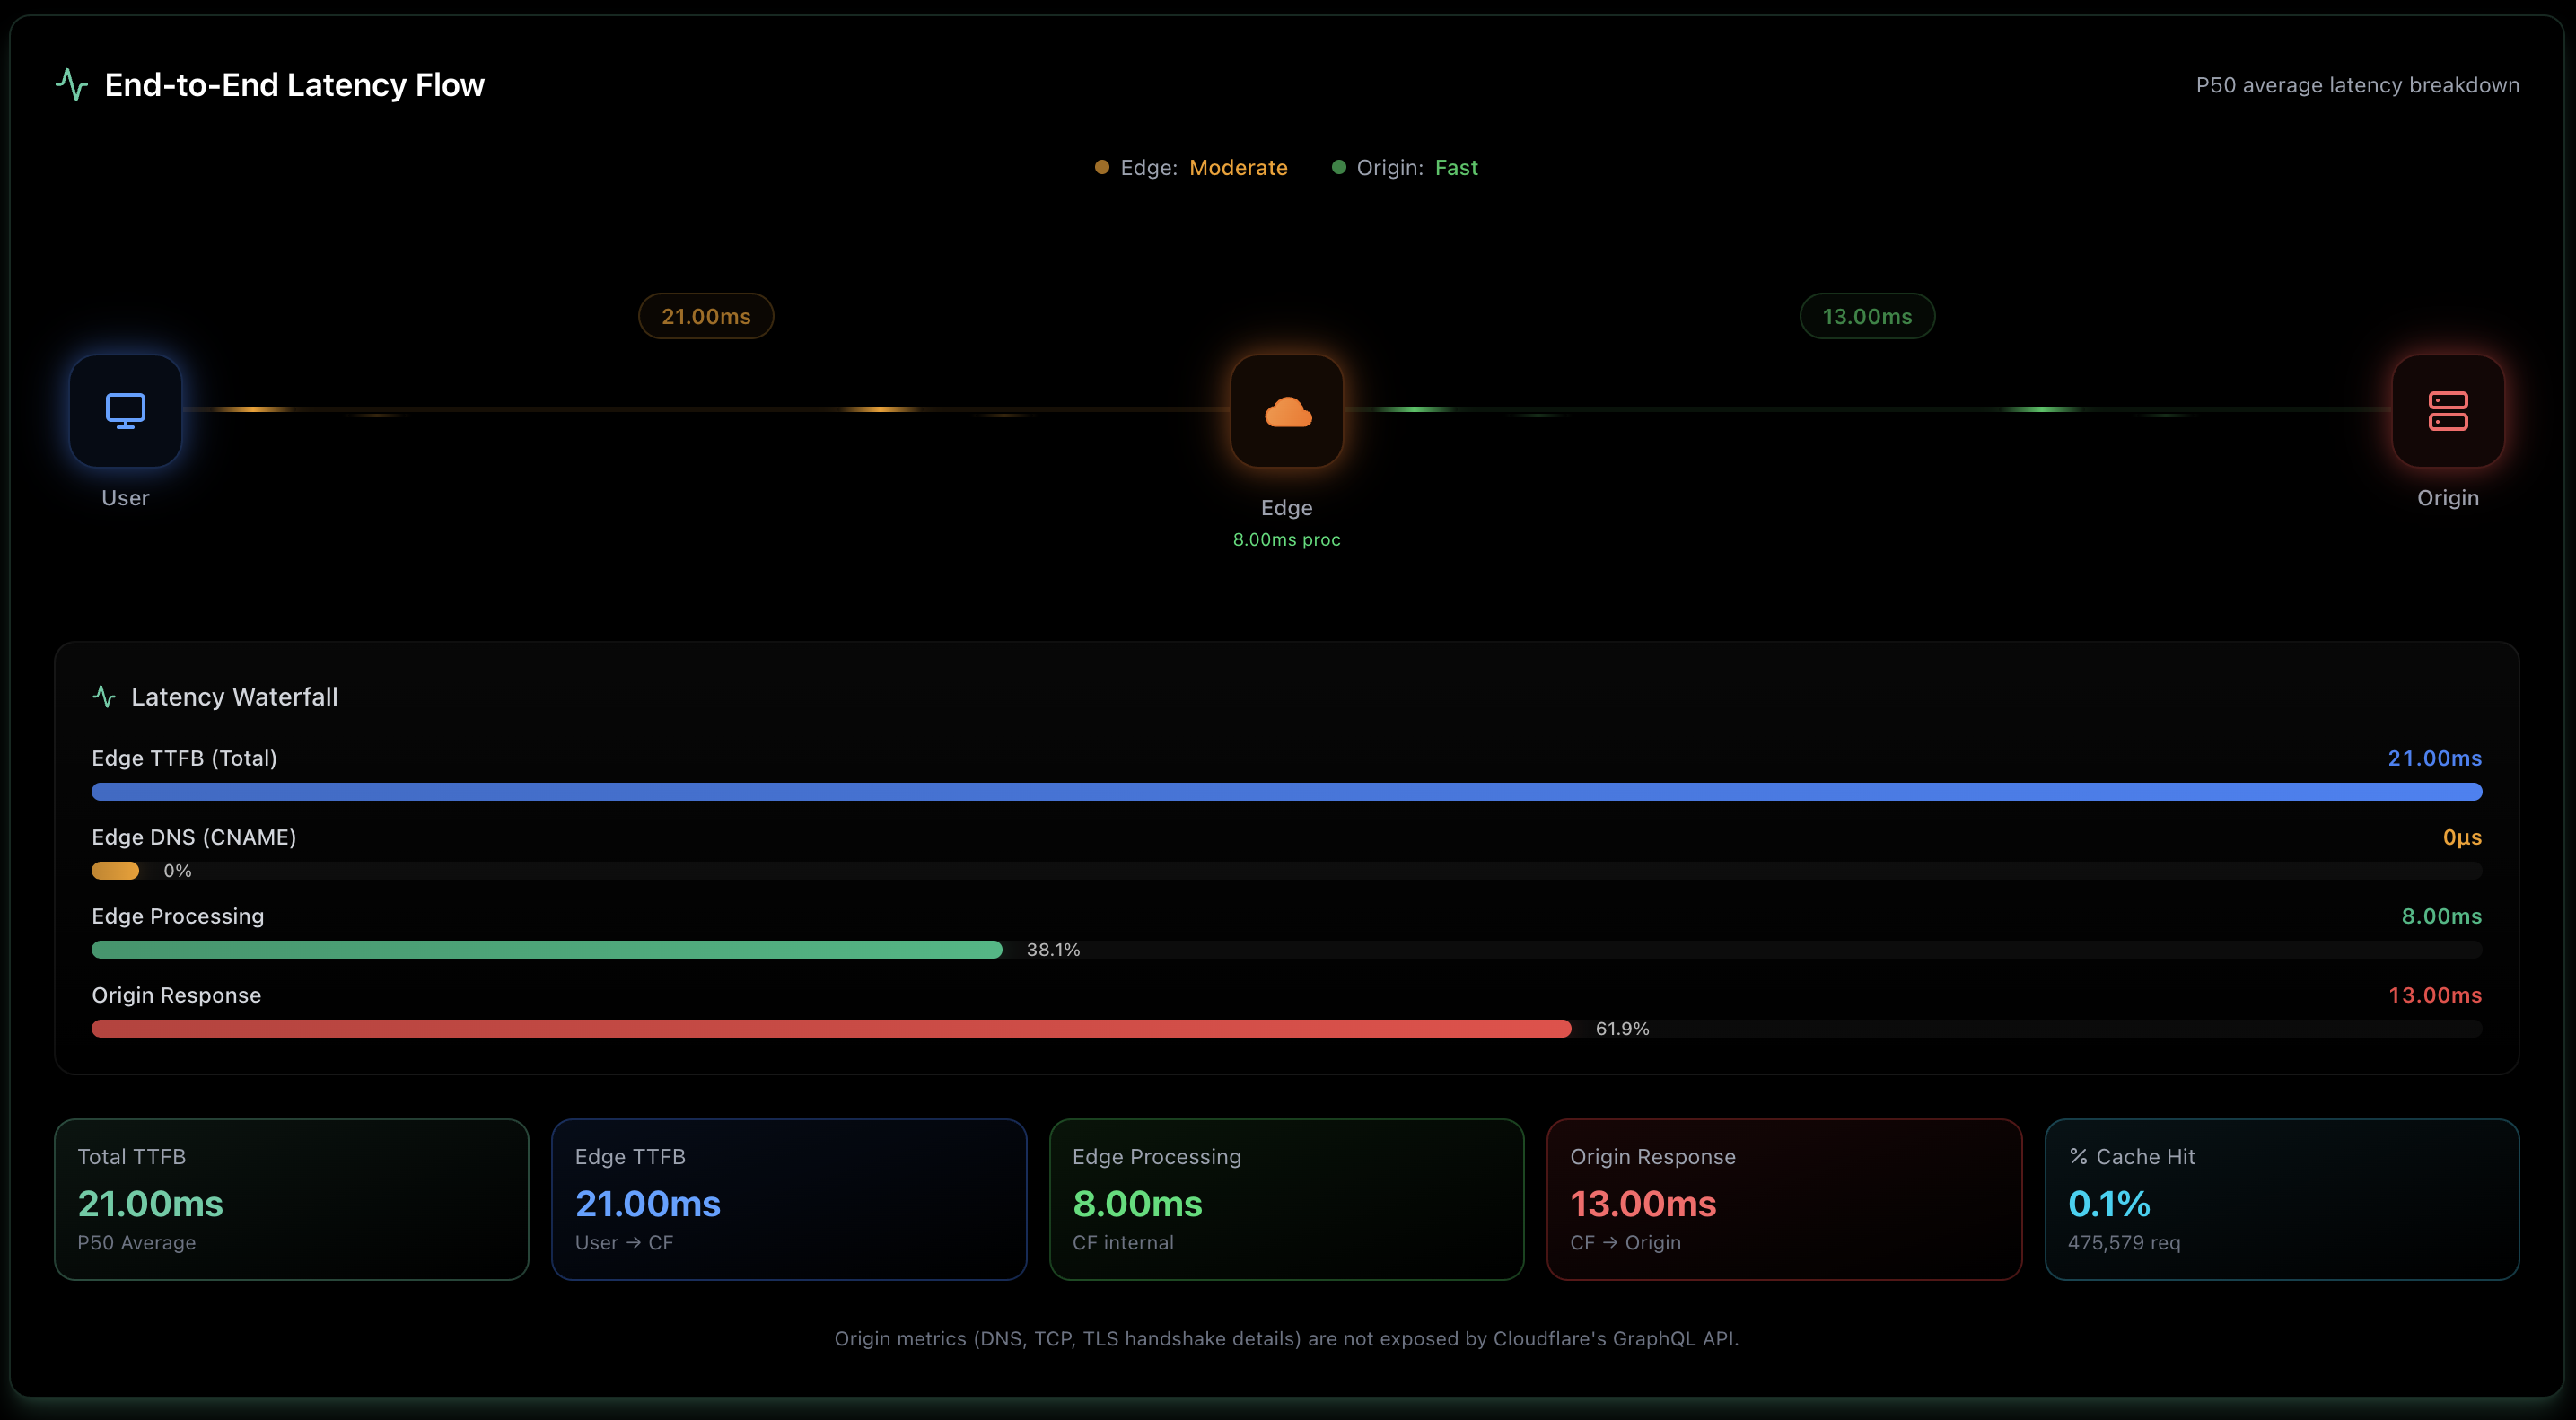Click the 13.00ms latency pill above the flow

pos(1867,316)
